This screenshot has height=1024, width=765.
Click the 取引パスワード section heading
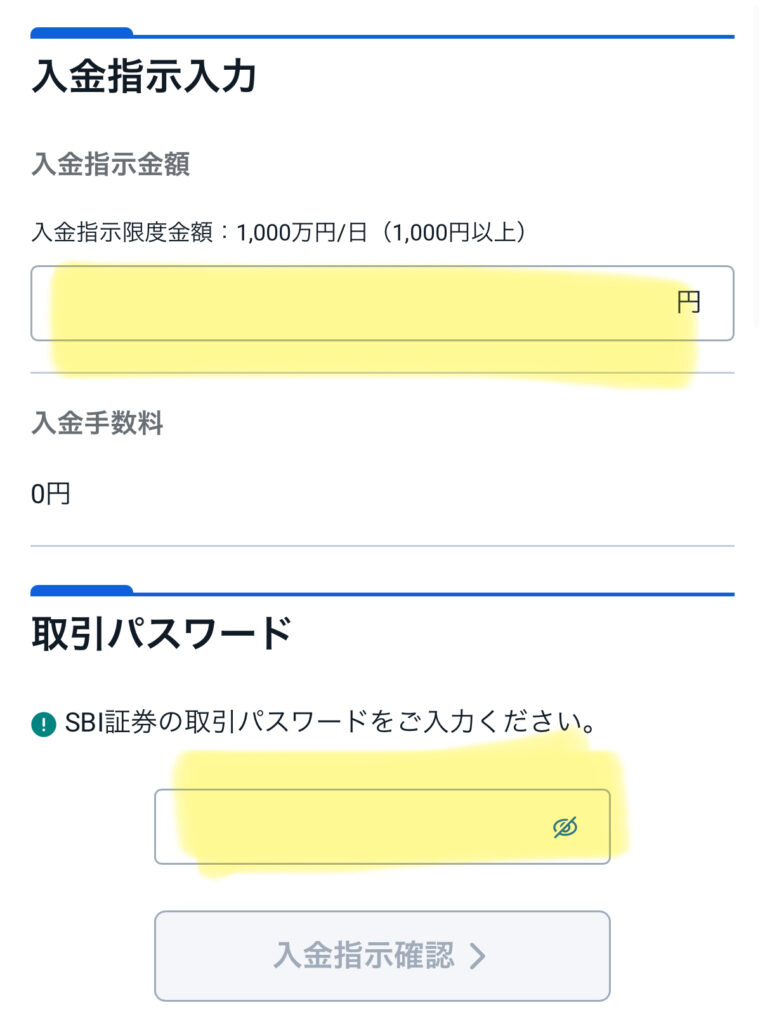tap(161, 633)
